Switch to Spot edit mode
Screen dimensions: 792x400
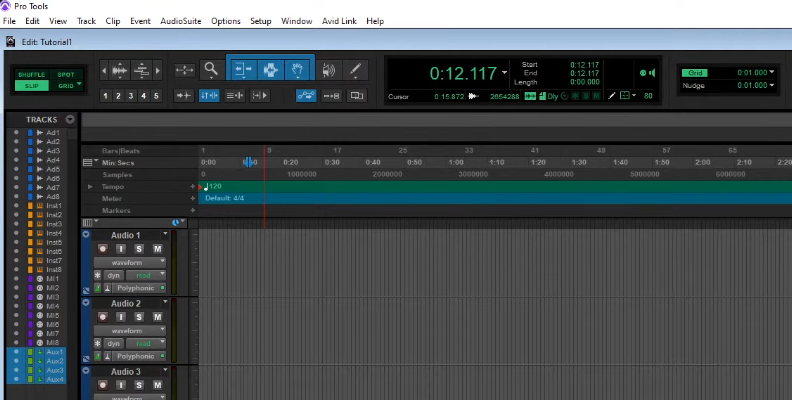pyautogui.click(x=65, y=74)
